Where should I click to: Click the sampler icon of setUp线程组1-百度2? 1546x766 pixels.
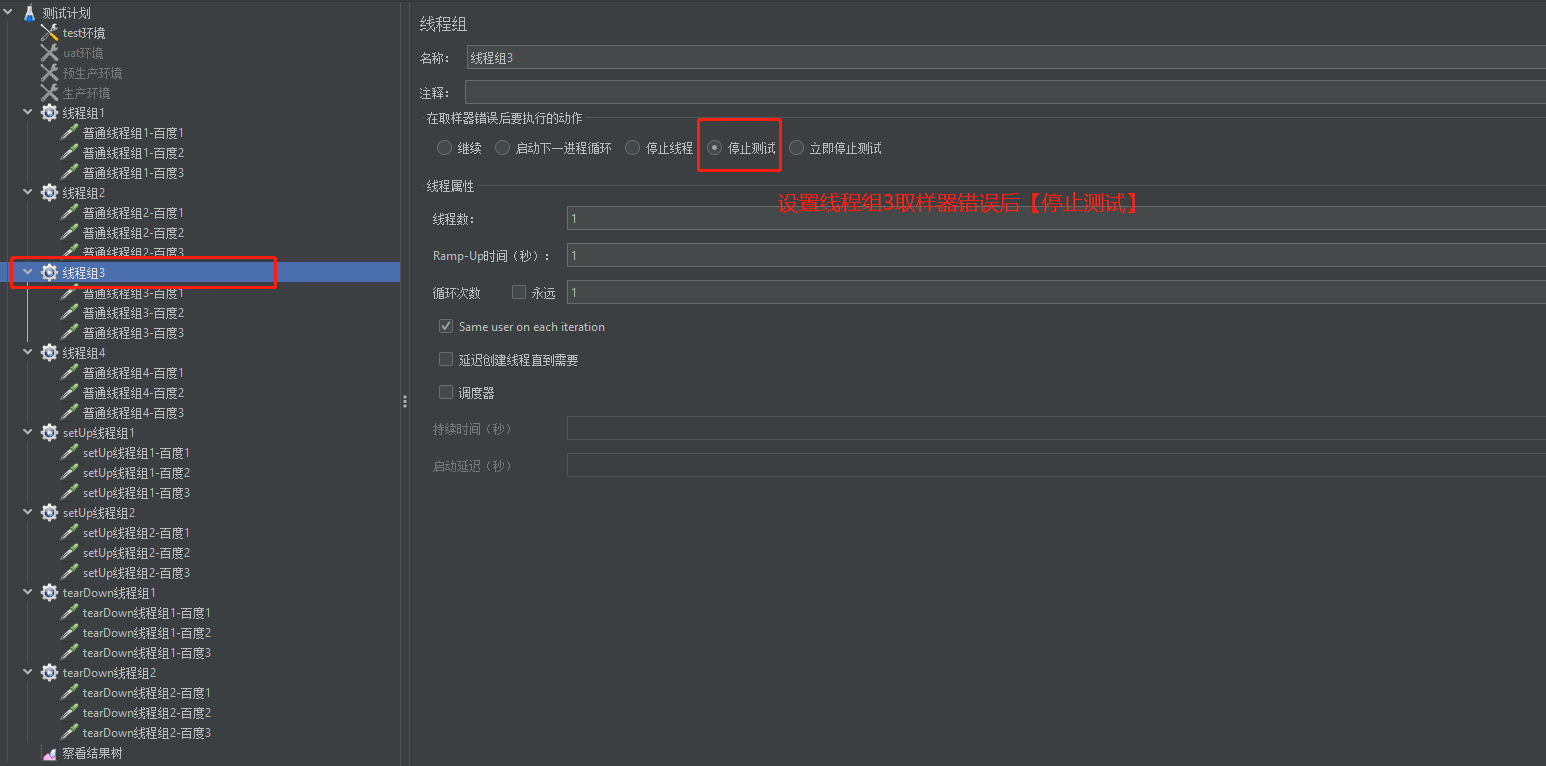click(x=69, y=473)
